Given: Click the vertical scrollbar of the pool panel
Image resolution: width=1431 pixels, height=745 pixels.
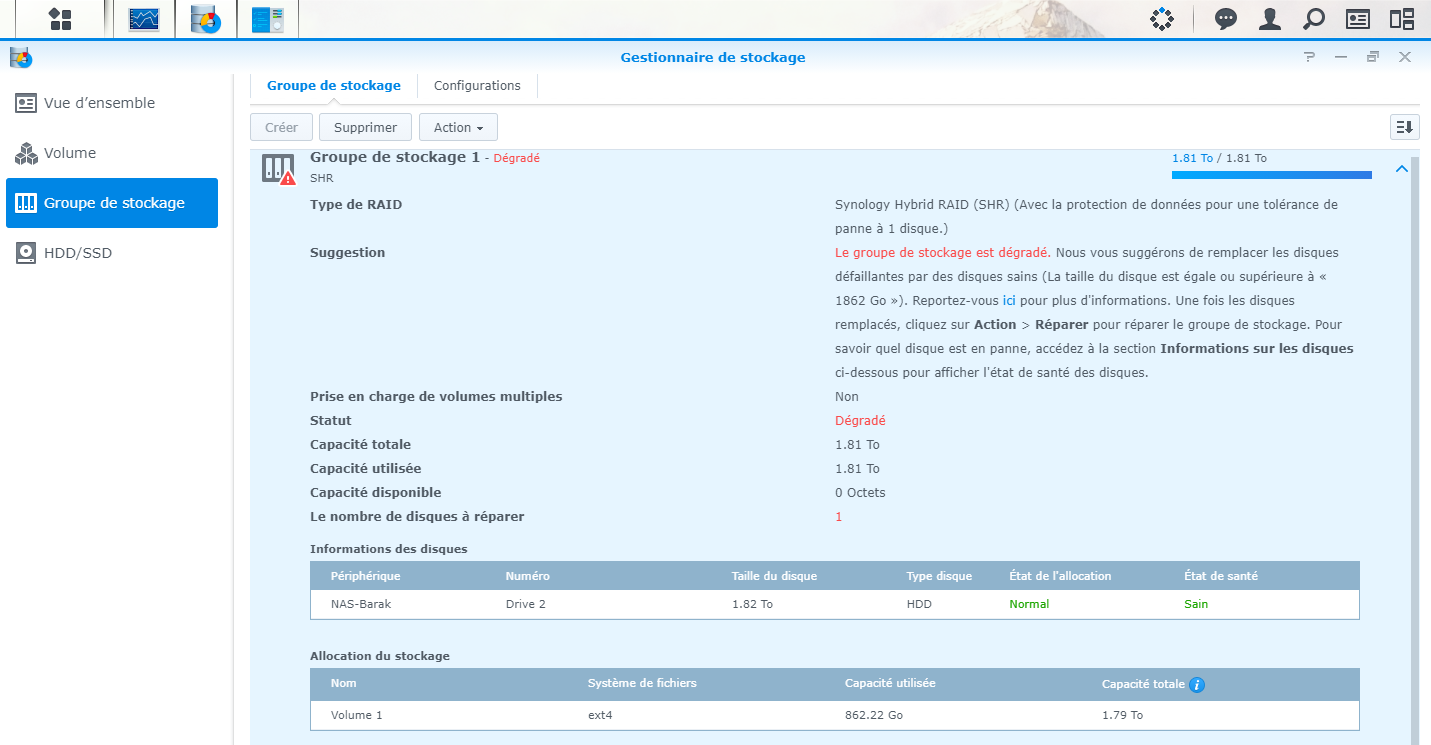Looking at the screenshot, I should [1417, 450].
